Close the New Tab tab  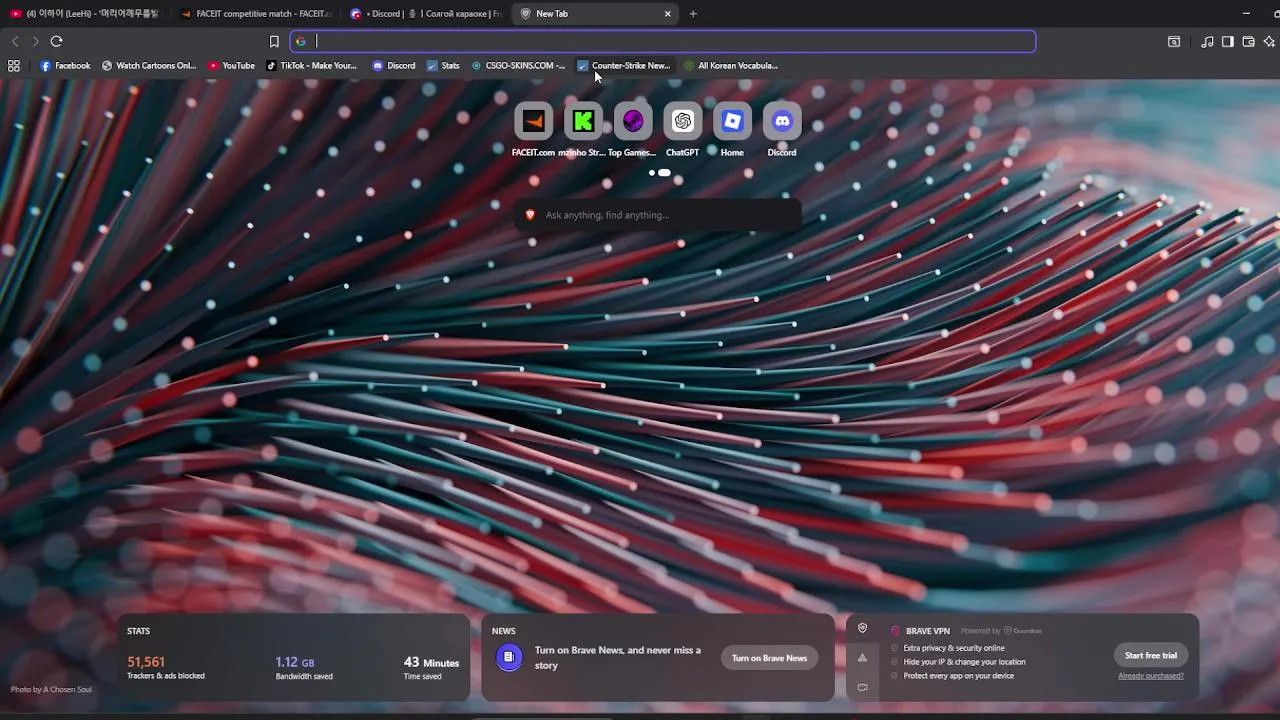pos(667,14)
